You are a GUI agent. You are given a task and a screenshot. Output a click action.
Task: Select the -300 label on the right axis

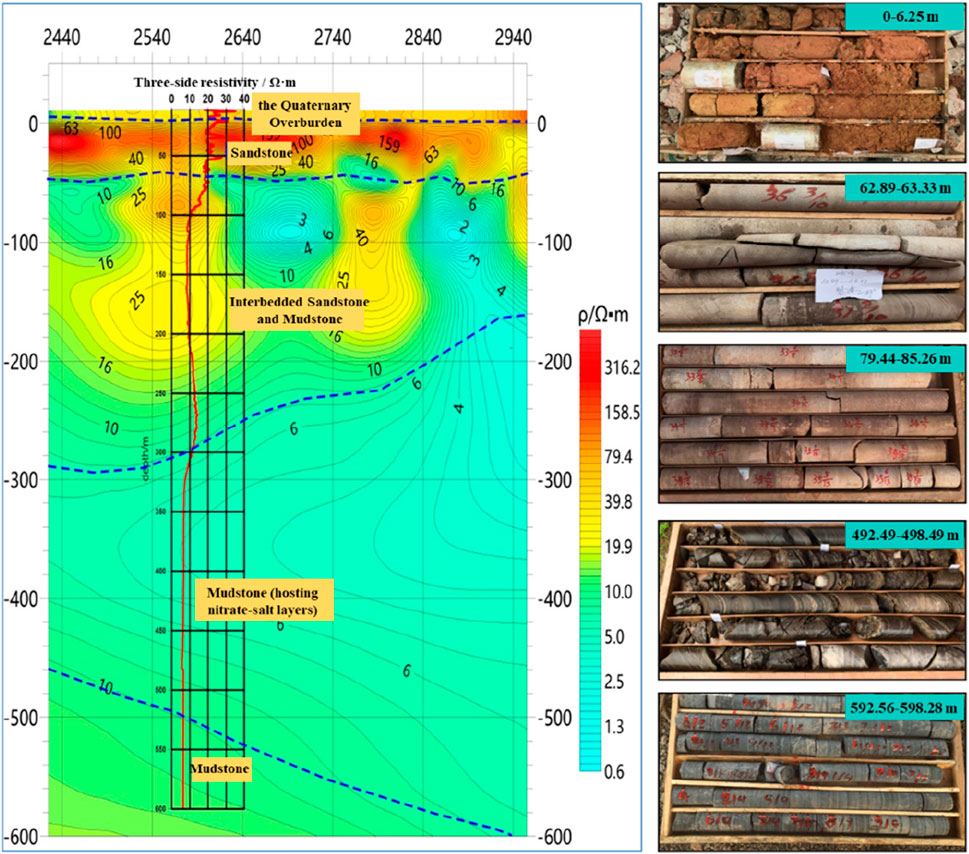click(558, 480)
